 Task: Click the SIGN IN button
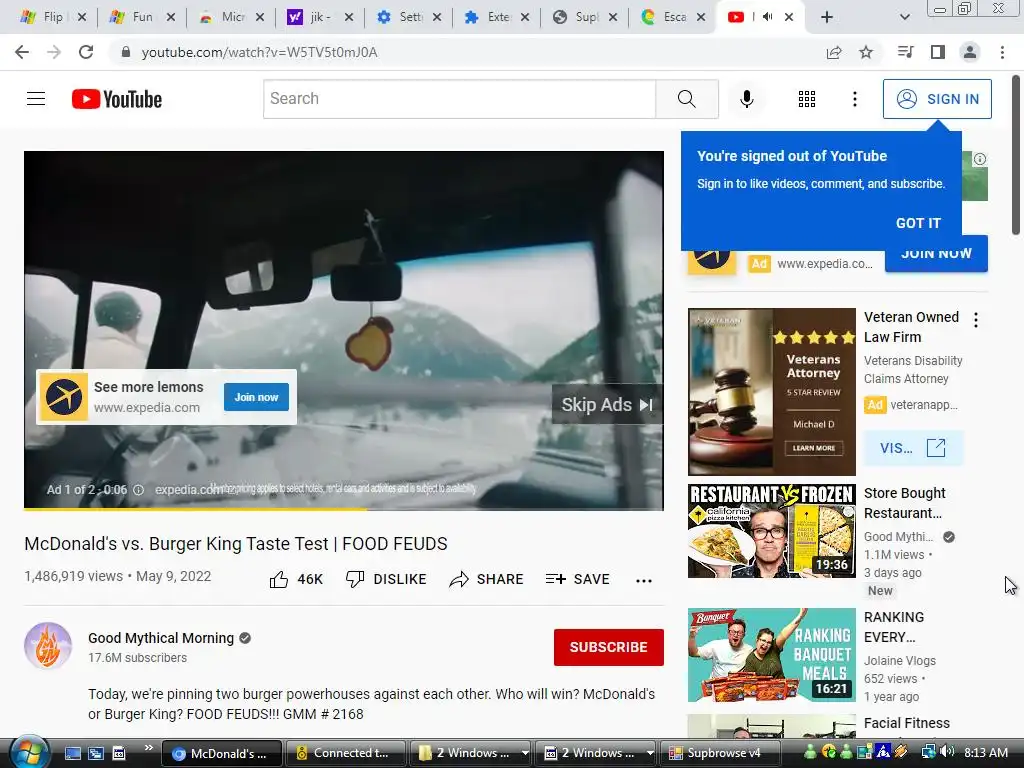click(937, 99)
